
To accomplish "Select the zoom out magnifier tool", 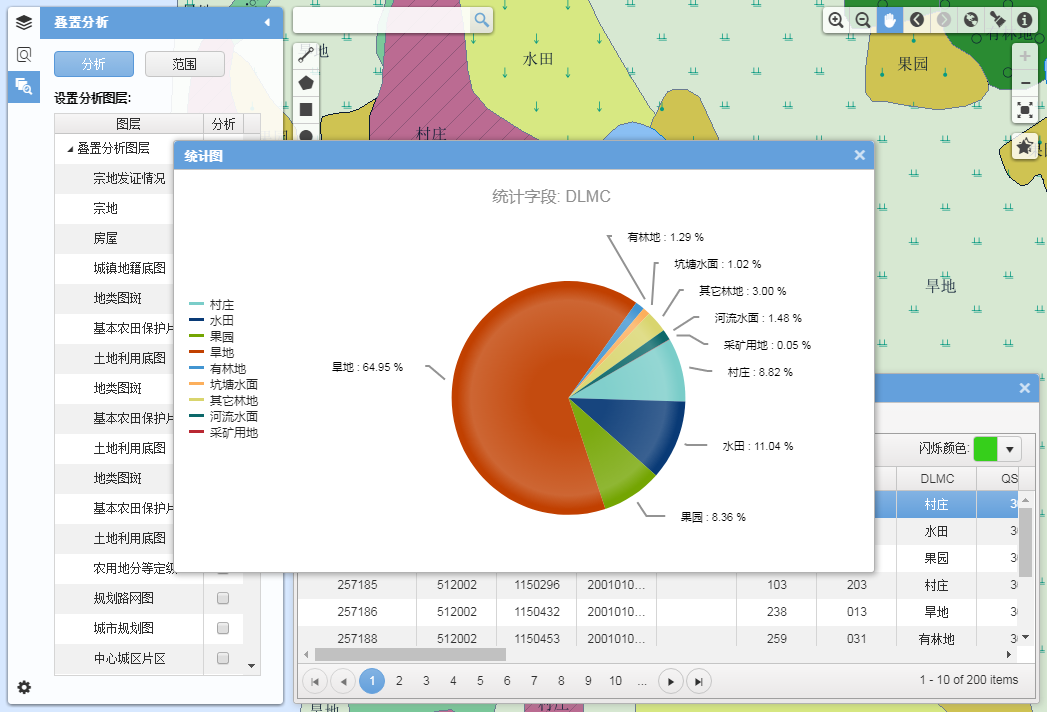I will pos(863,20).
